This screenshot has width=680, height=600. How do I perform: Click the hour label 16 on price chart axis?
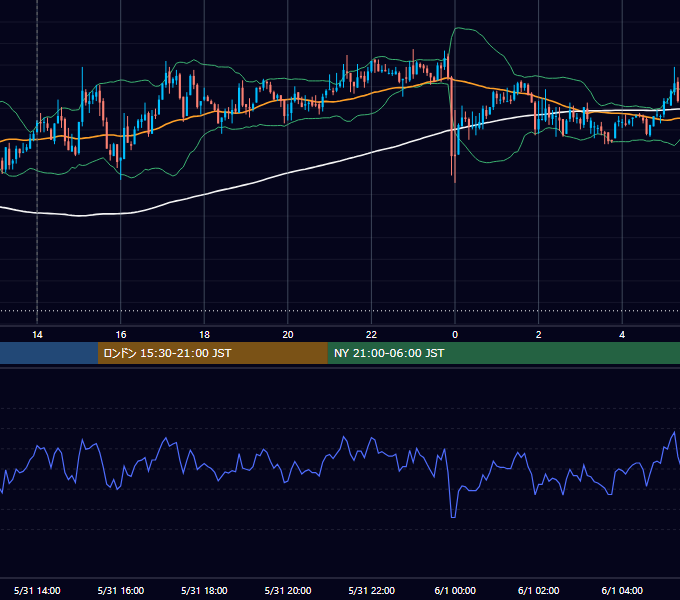[121, 335]
